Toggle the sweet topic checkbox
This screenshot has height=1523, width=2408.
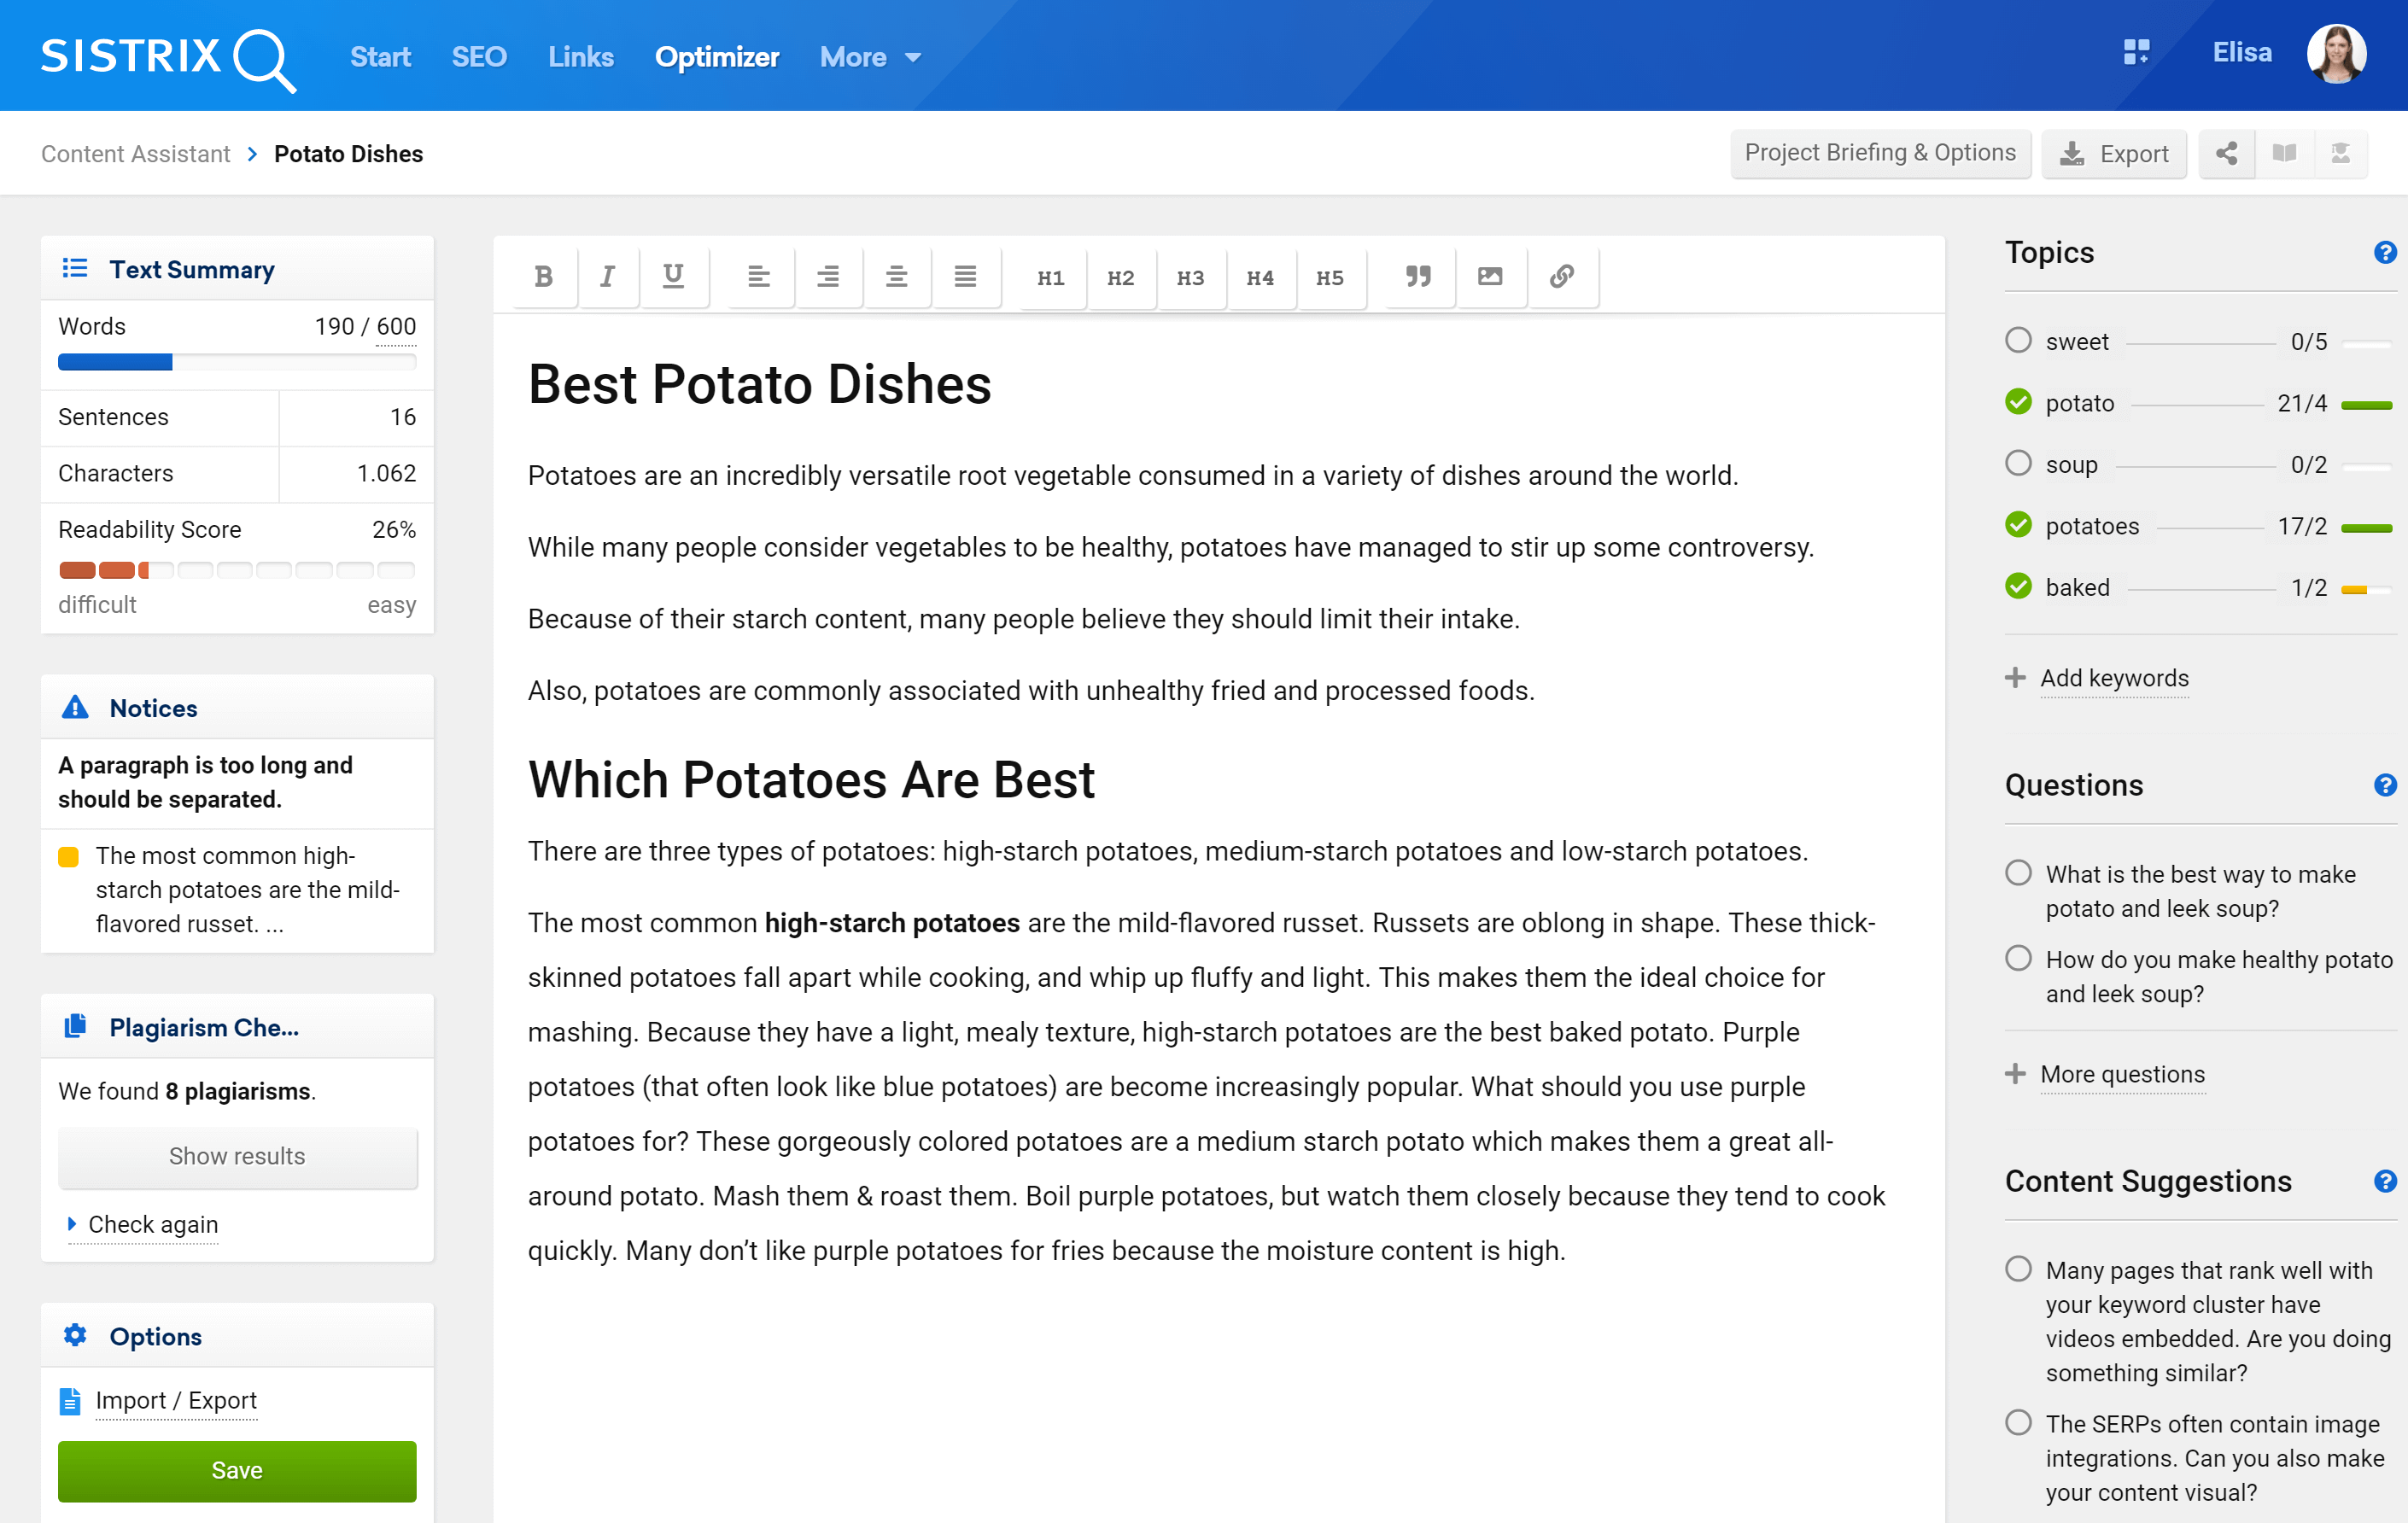tap(2019, 339)
